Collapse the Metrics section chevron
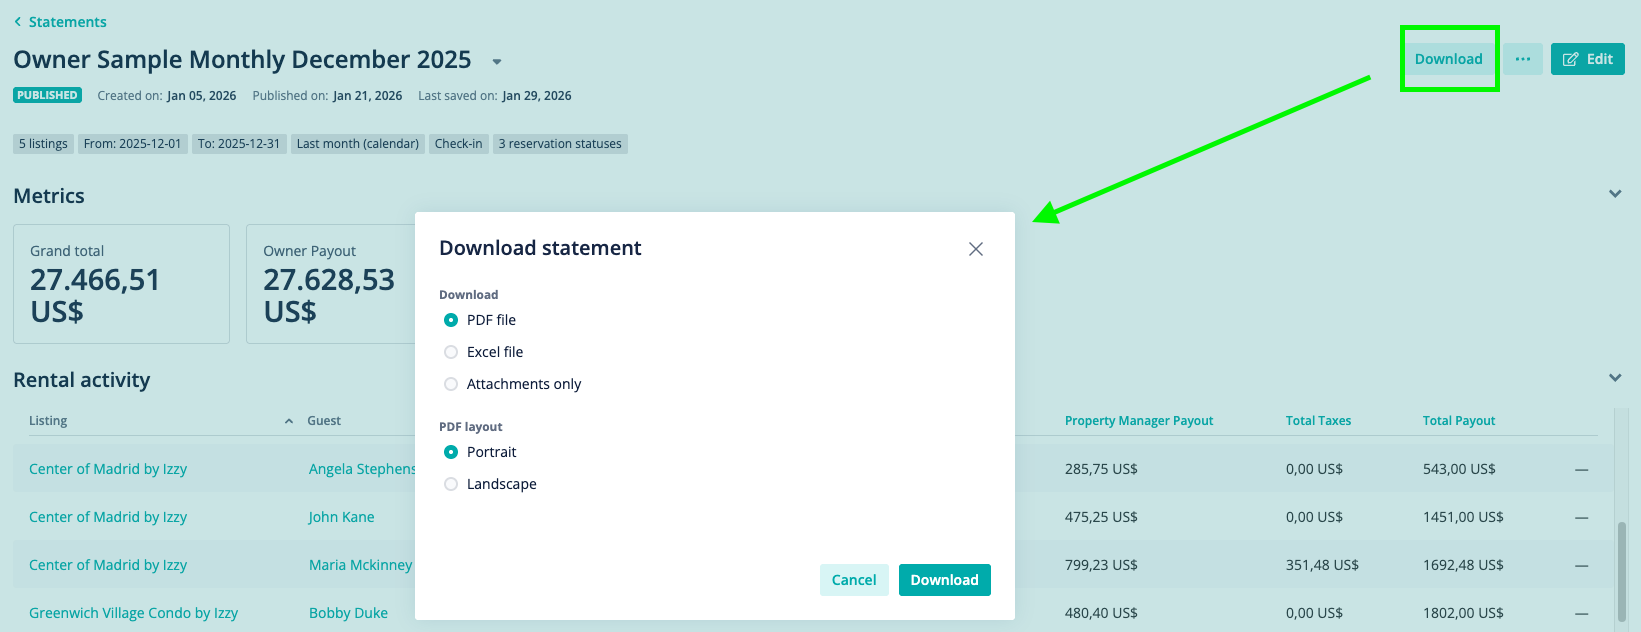This screenshot has height=632, width=1641. click(x=1615, y=194)
